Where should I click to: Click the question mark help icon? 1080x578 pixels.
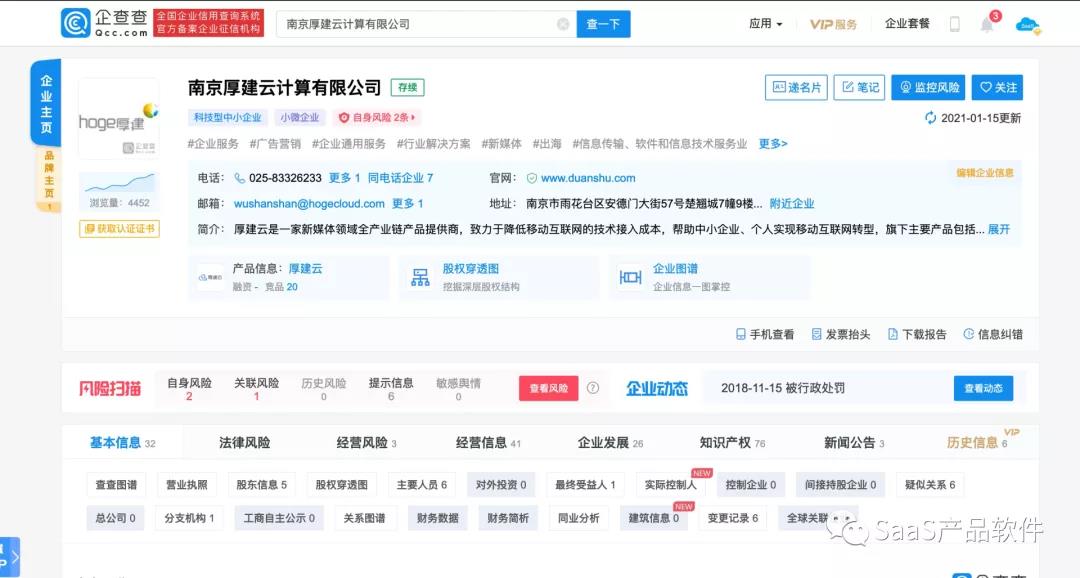593,388
